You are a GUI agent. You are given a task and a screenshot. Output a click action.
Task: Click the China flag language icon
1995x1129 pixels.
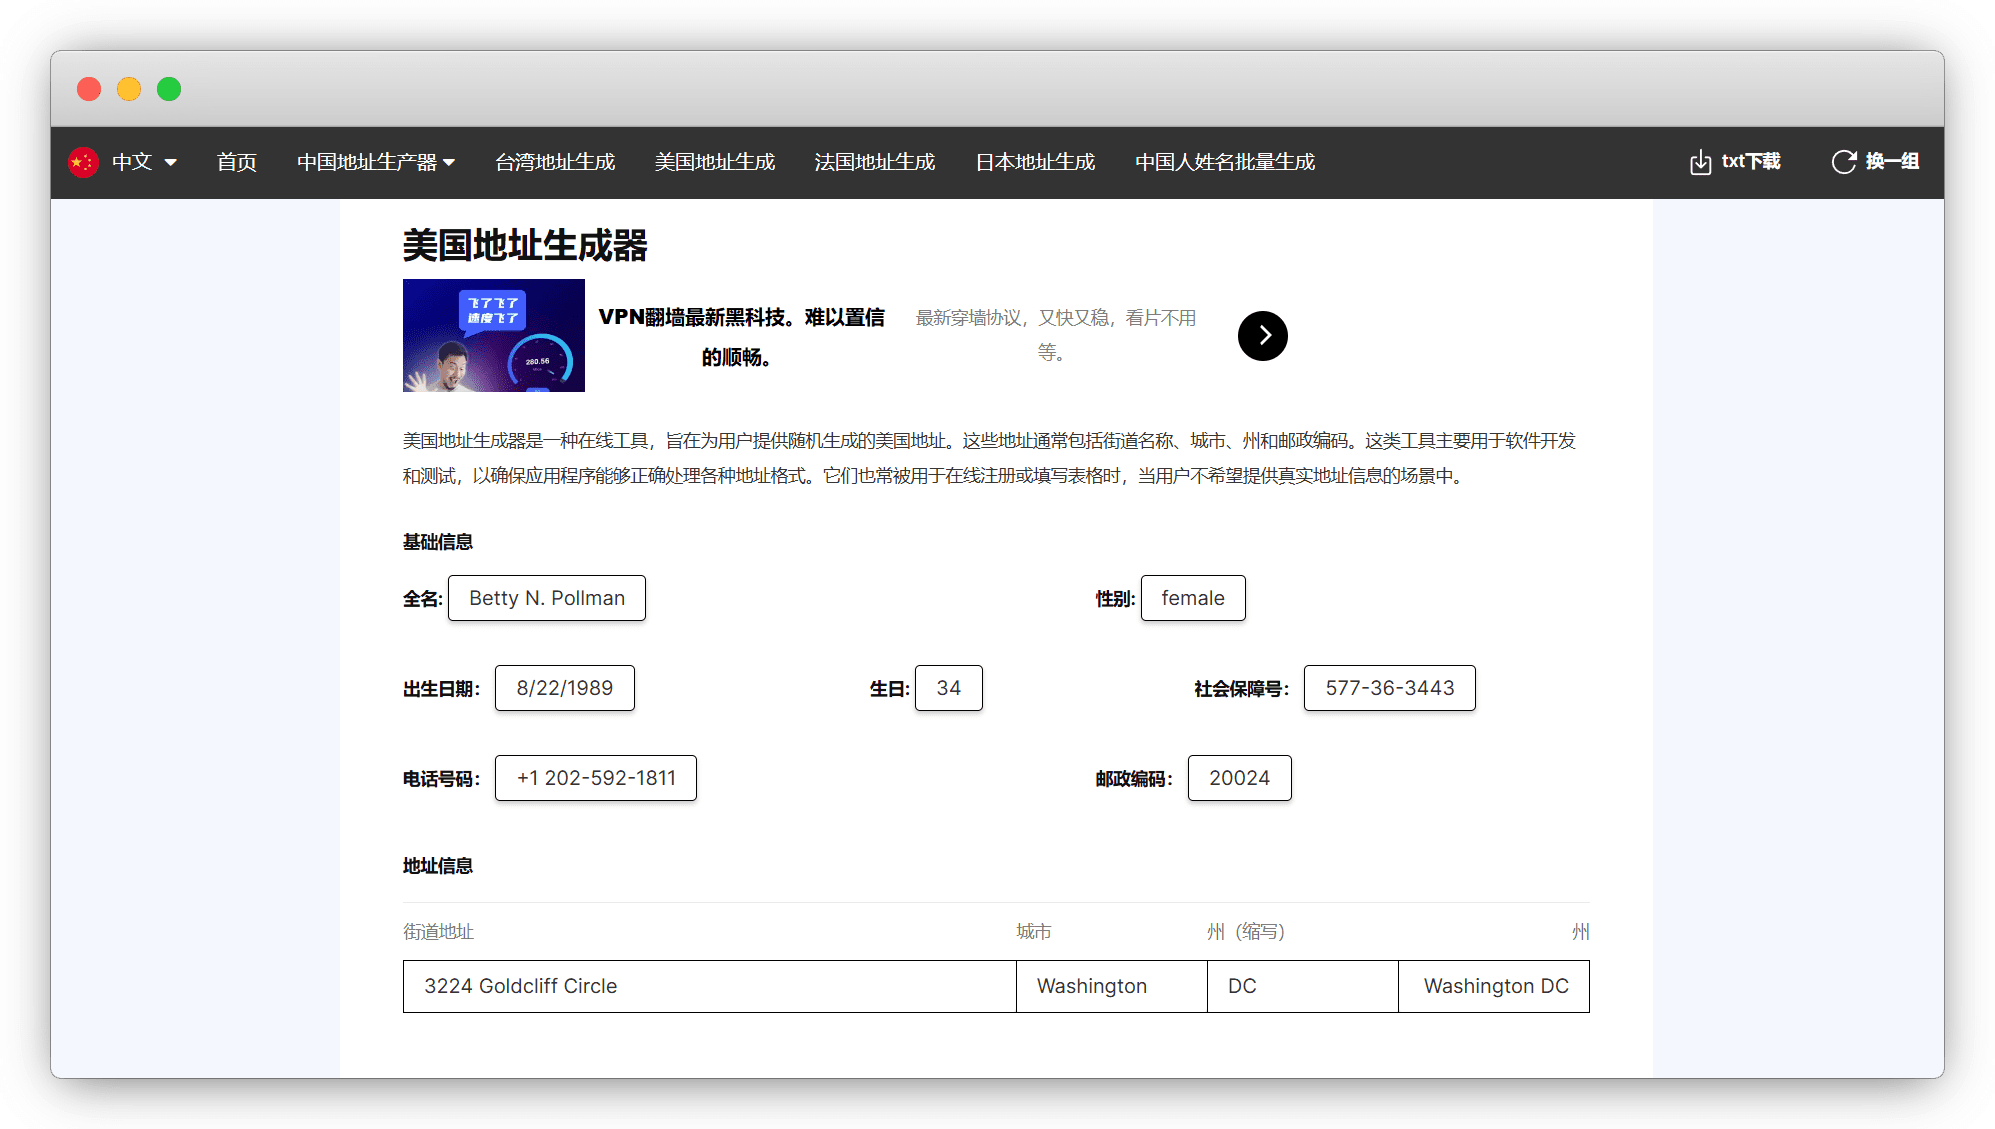click(83, 162)
